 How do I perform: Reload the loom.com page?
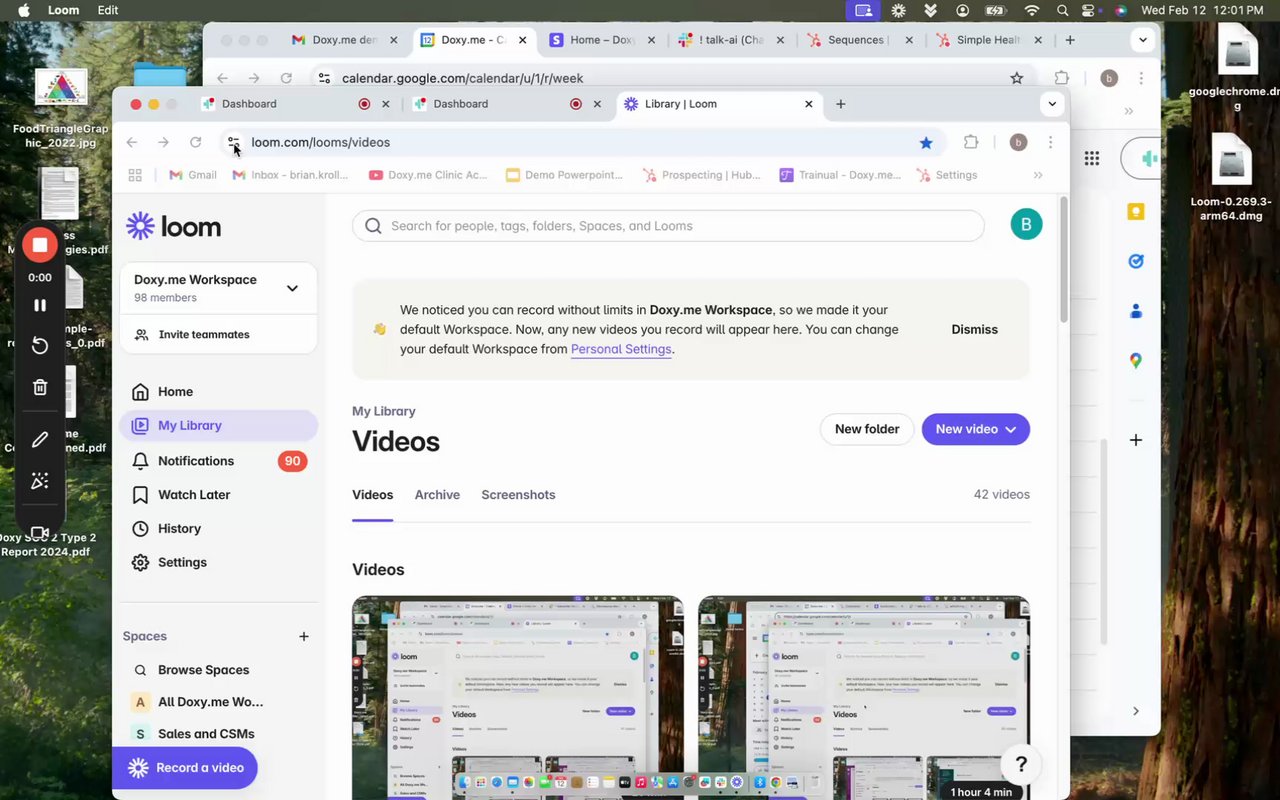tap(196, 142)
